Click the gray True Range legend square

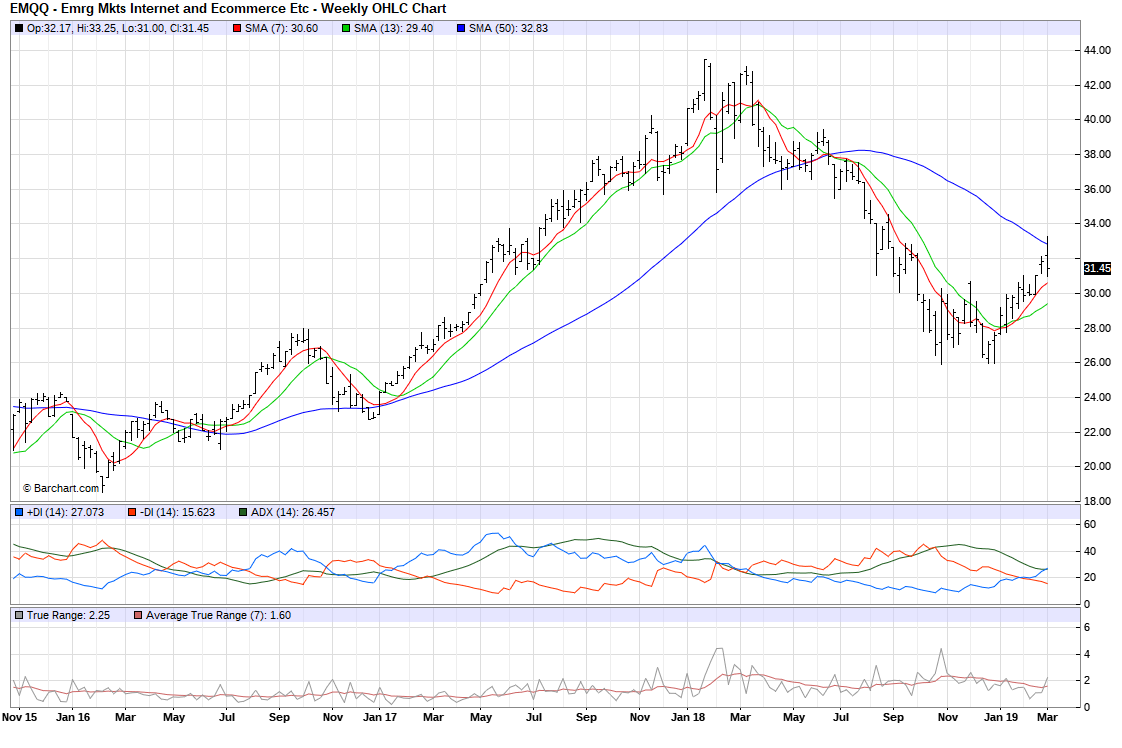click(19, 615)
